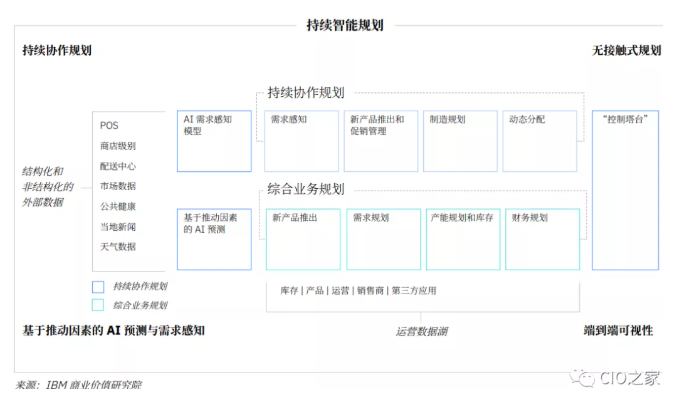Click the 运营数据湖 label
The width and height of the screenshot is (677, 393).
tap(422, 331)
